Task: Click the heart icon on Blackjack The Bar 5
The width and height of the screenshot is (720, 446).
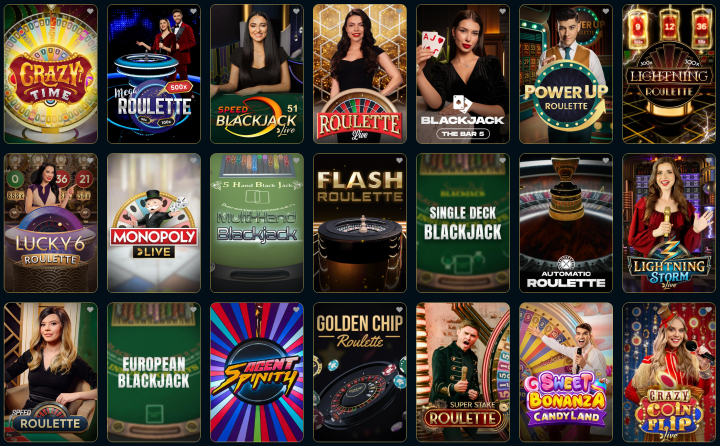Action: pos(502,11)
